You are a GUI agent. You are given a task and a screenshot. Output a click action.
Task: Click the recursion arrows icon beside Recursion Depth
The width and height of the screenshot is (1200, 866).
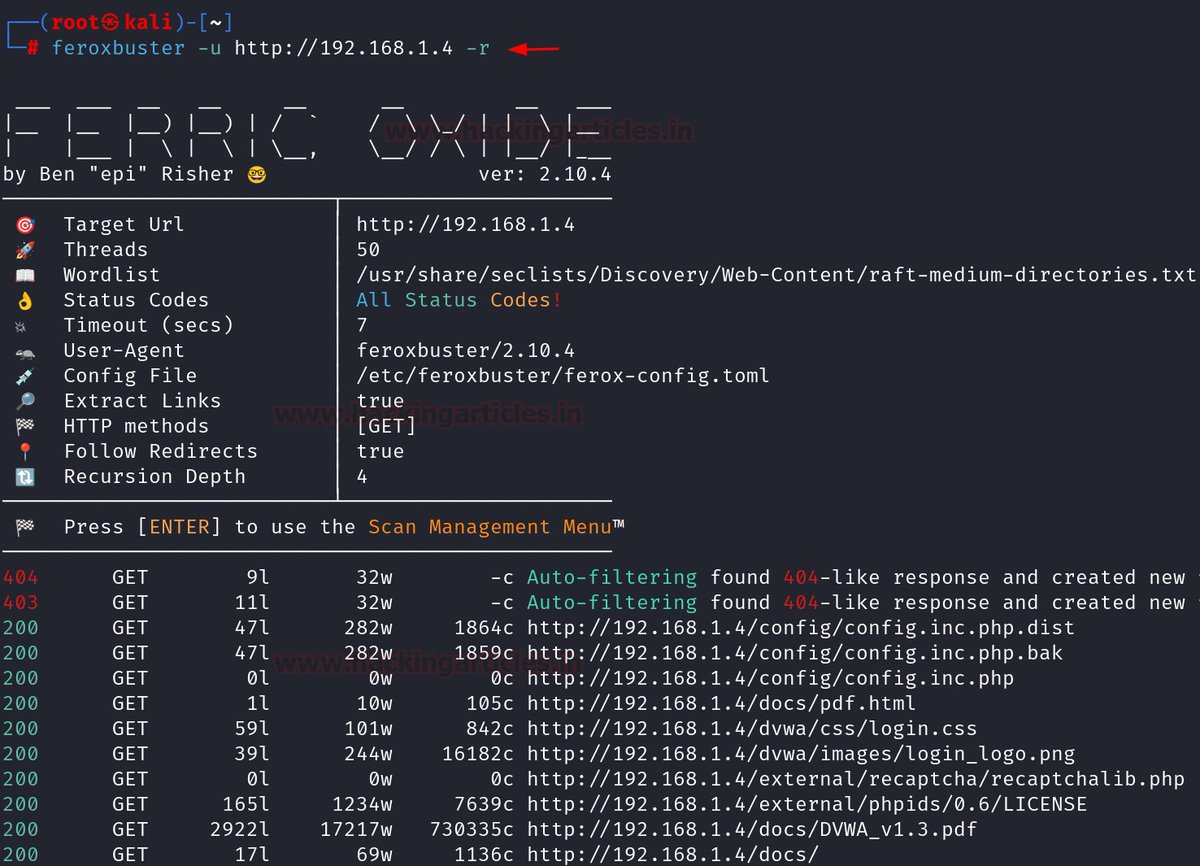(25, 476)
